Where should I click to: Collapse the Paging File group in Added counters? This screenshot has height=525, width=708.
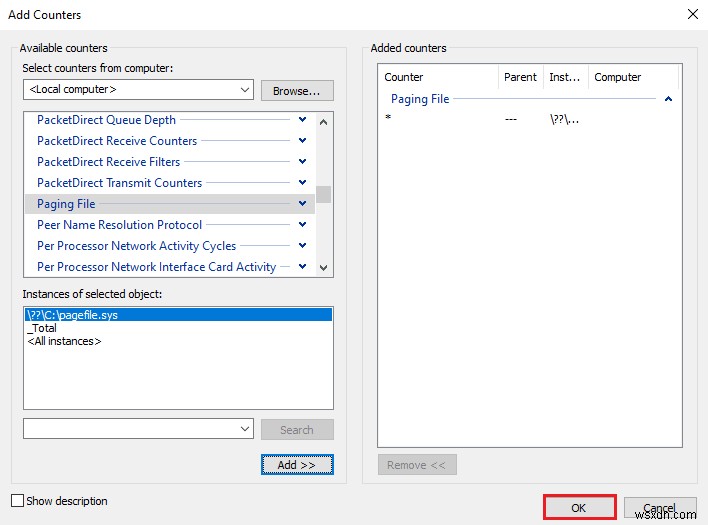[668, 99]
